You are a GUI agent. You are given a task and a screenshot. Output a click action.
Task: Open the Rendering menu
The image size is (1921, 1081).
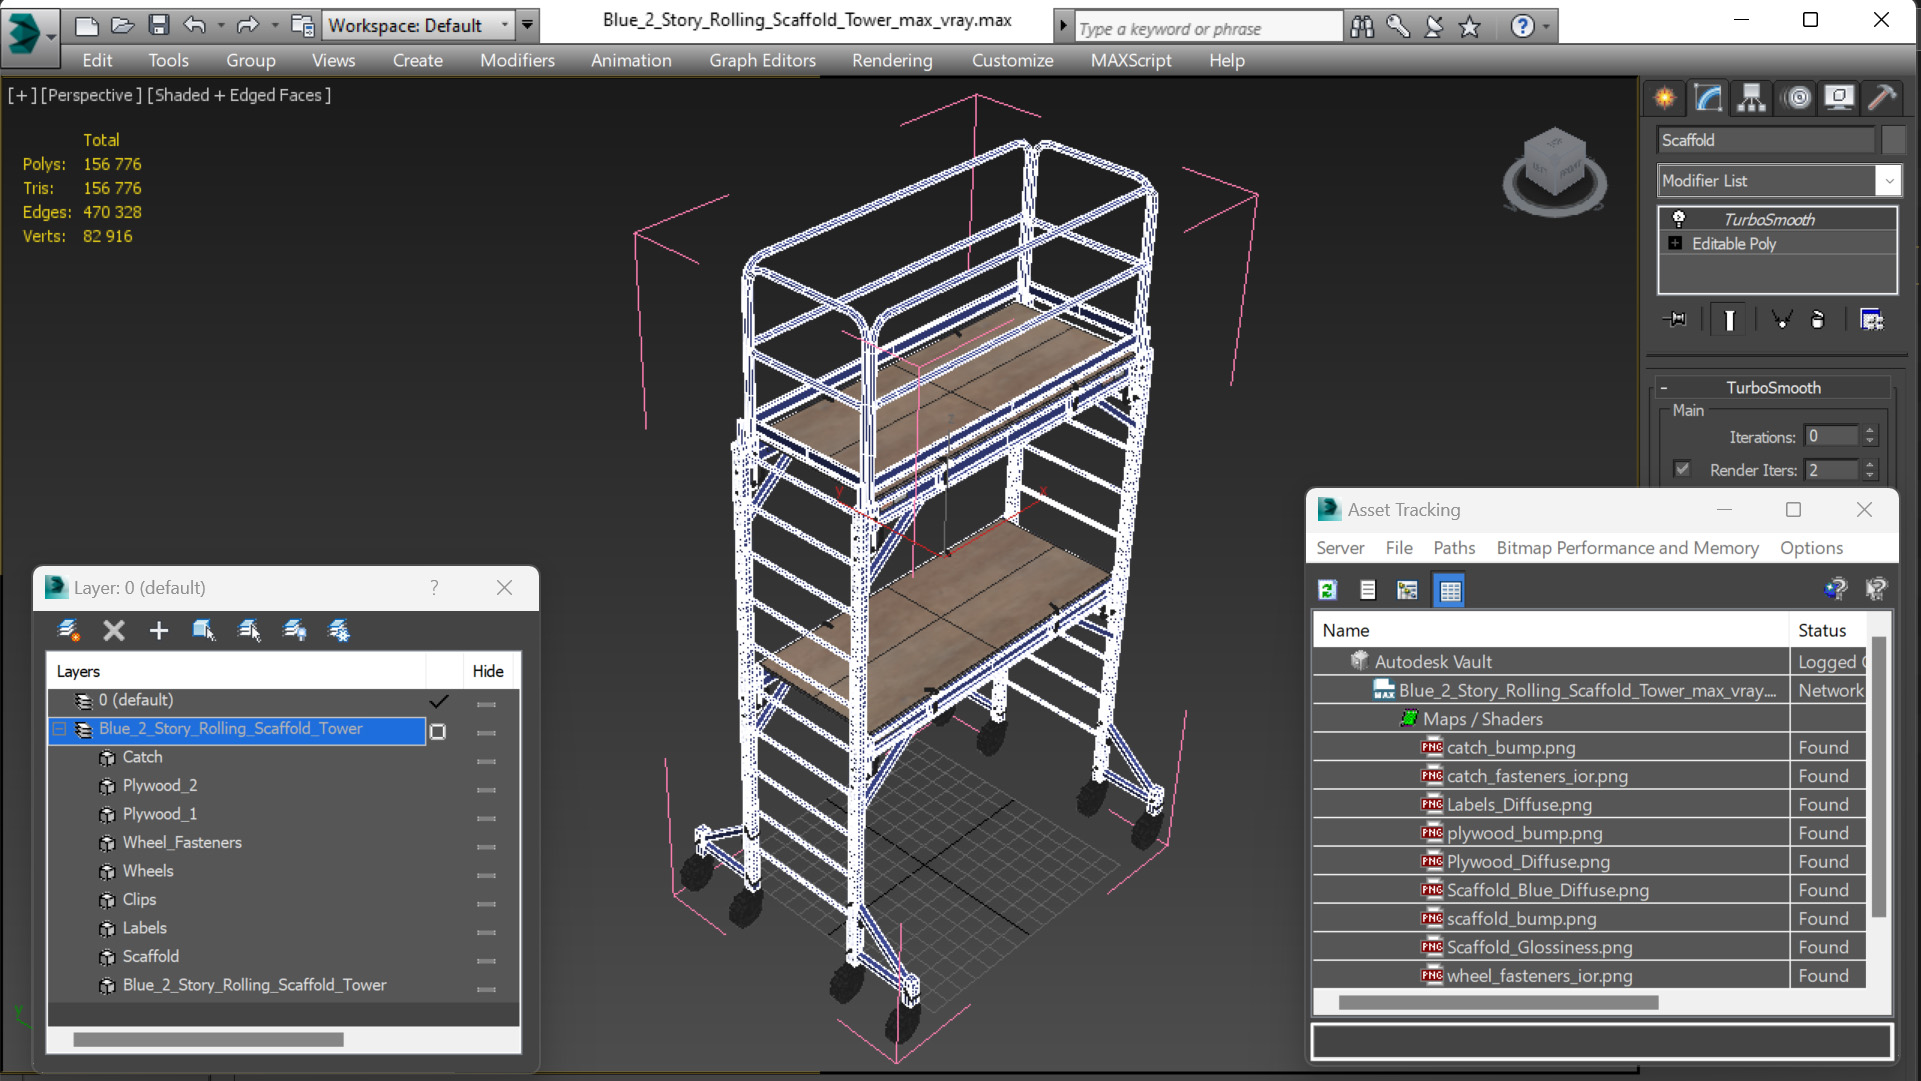coord(892,60)
